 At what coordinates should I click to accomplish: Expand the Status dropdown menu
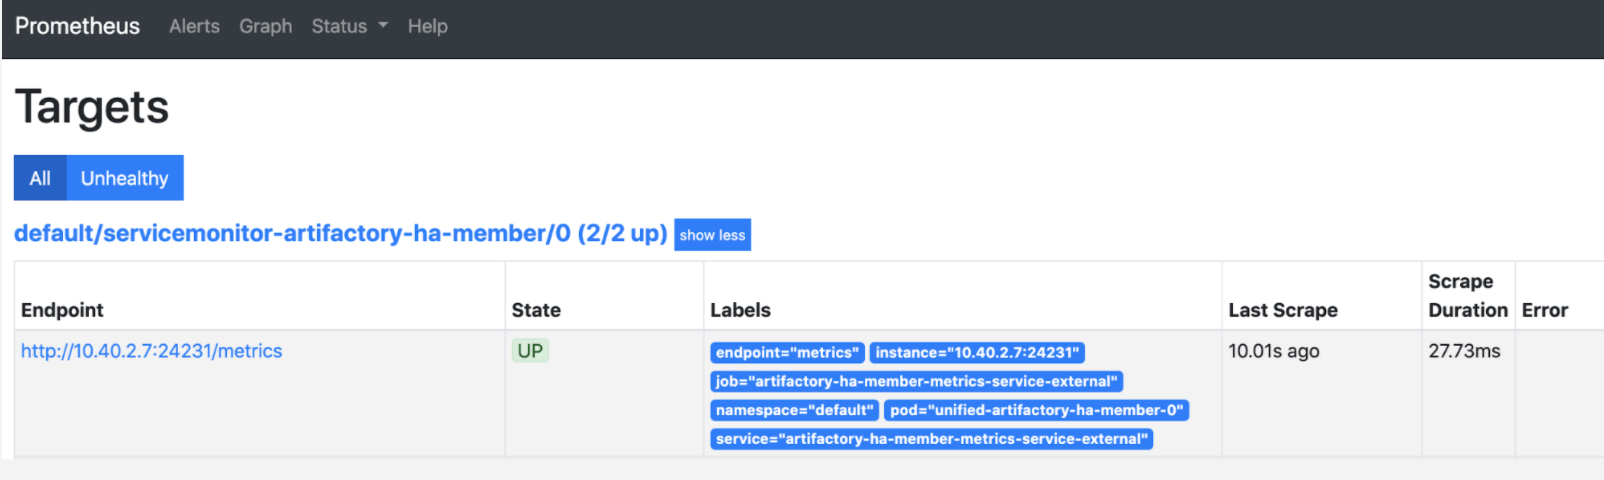pyautogui.click(x=349, y=26)
